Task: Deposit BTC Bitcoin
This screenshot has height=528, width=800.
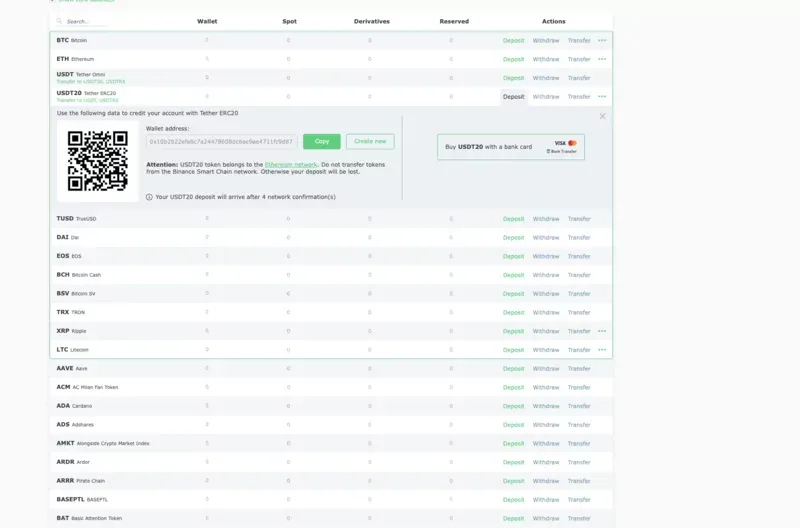Action: tap(513, 40)
